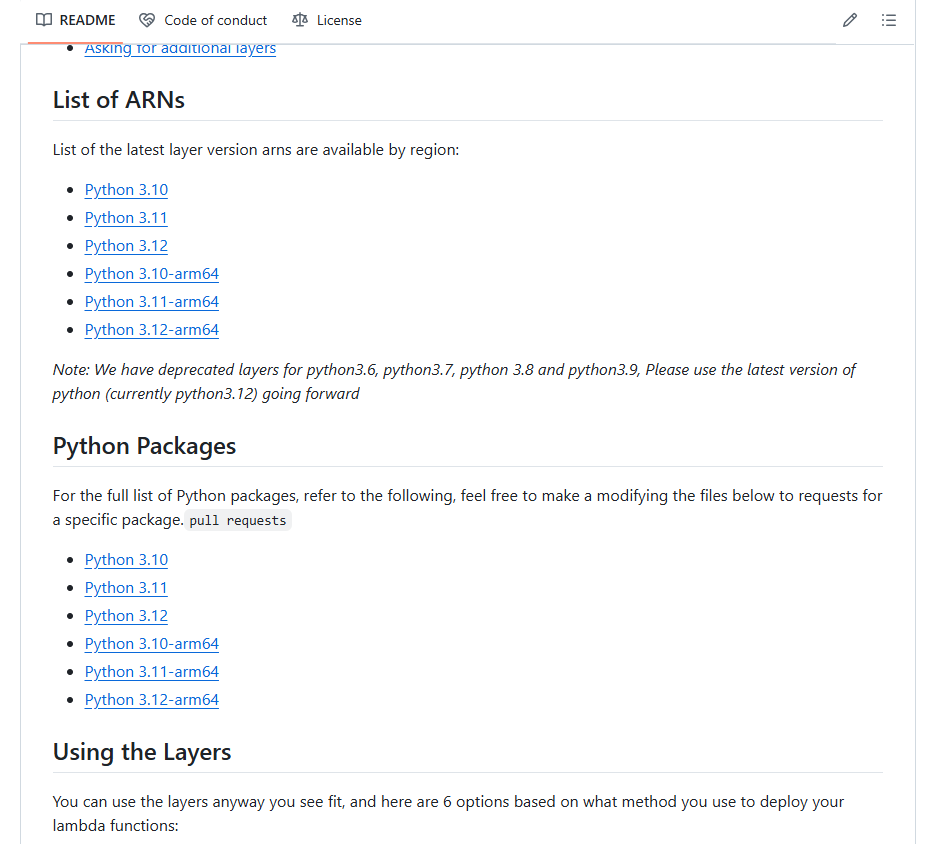The width and height of the screenshot is (927, 844).
Task: Open the Asking for additional layers link
Action: [x=180, y=48]
